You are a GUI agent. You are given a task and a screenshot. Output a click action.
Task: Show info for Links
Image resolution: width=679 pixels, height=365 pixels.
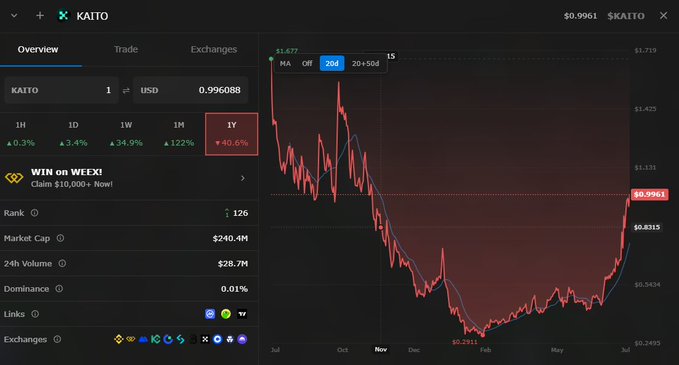pos(35,314)
